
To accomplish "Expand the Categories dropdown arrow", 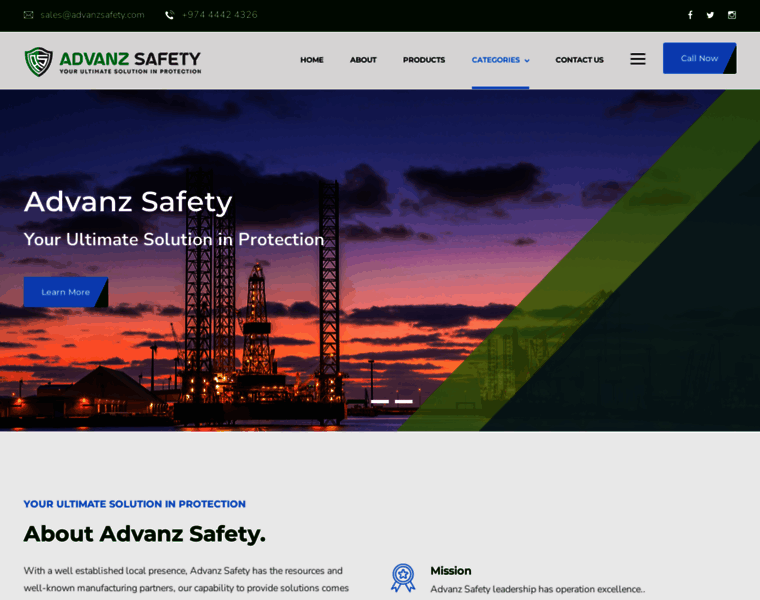I will click(527, 61).
